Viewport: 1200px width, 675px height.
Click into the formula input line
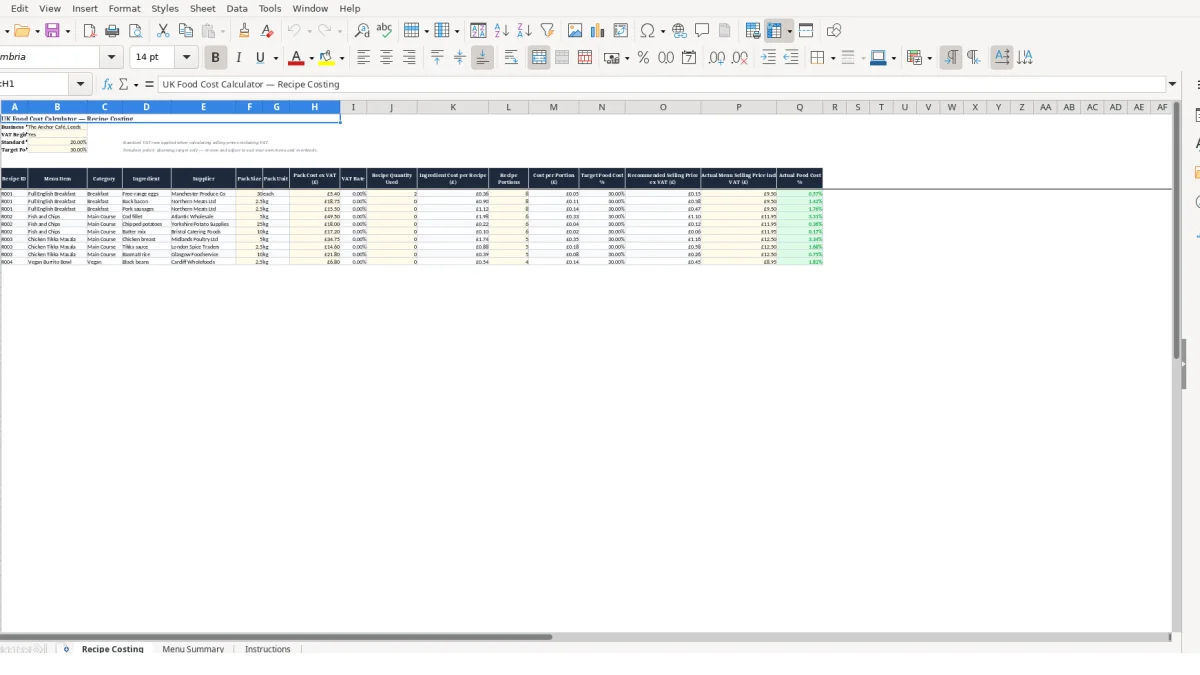pos(661,85)
